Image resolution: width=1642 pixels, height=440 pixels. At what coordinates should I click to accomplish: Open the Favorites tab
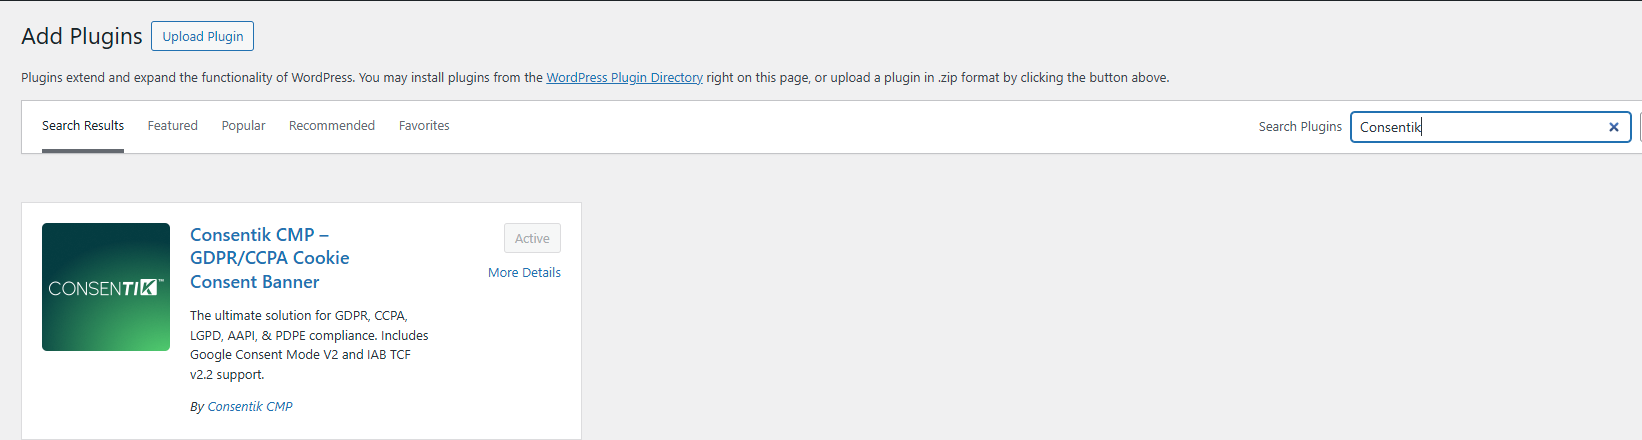[x=424, y=126]
